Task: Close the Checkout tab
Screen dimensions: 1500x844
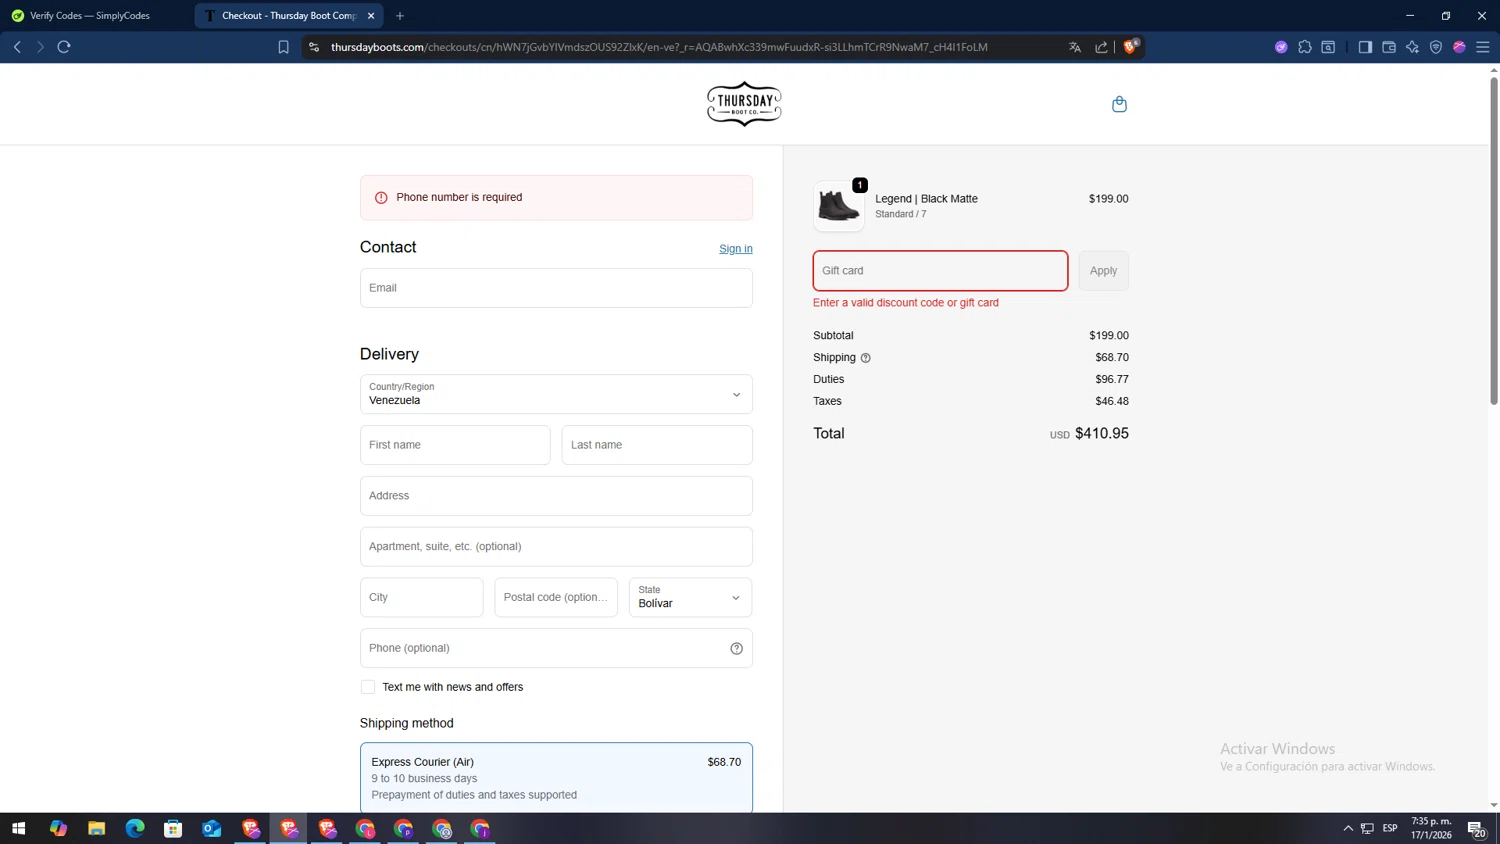Action: click(371, 16)
